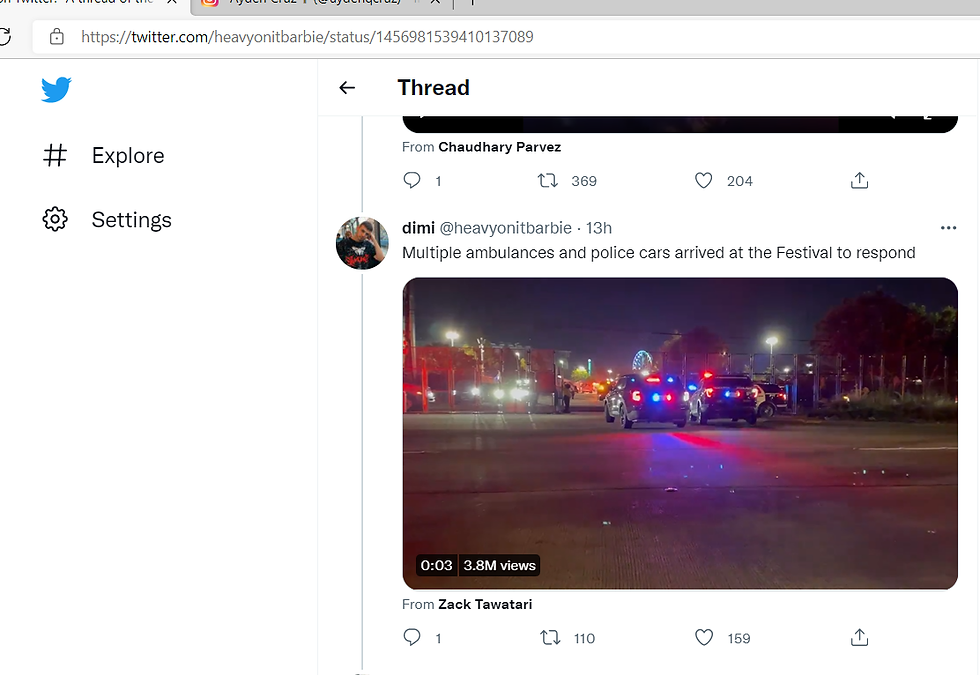
Task: Share the Chaudhary Parvez video tweet
Action: coord(859,181)
